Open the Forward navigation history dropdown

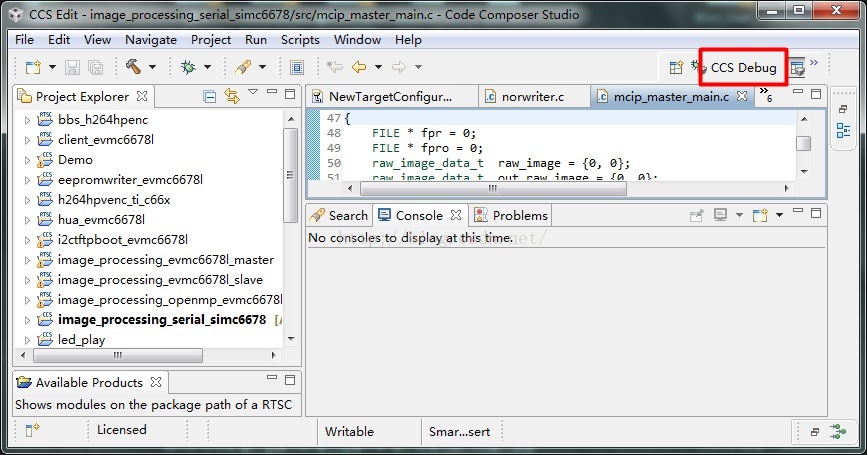pyautogui.click(x=418, y=67)
